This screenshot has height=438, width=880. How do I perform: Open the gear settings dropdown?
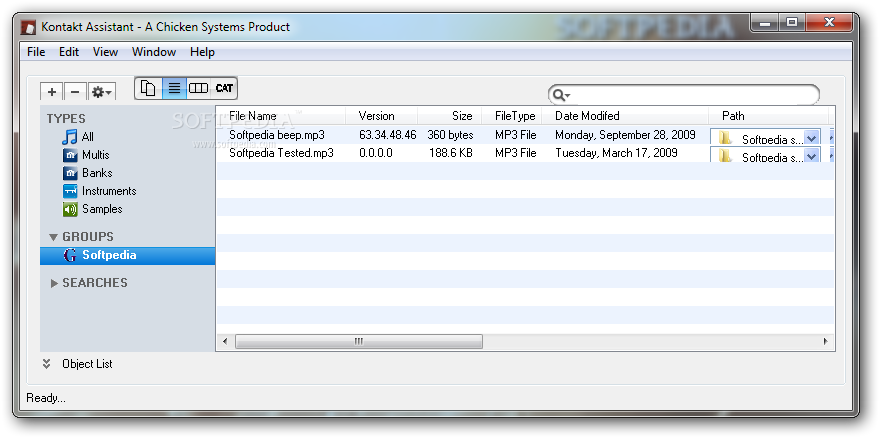coord(102,92)
